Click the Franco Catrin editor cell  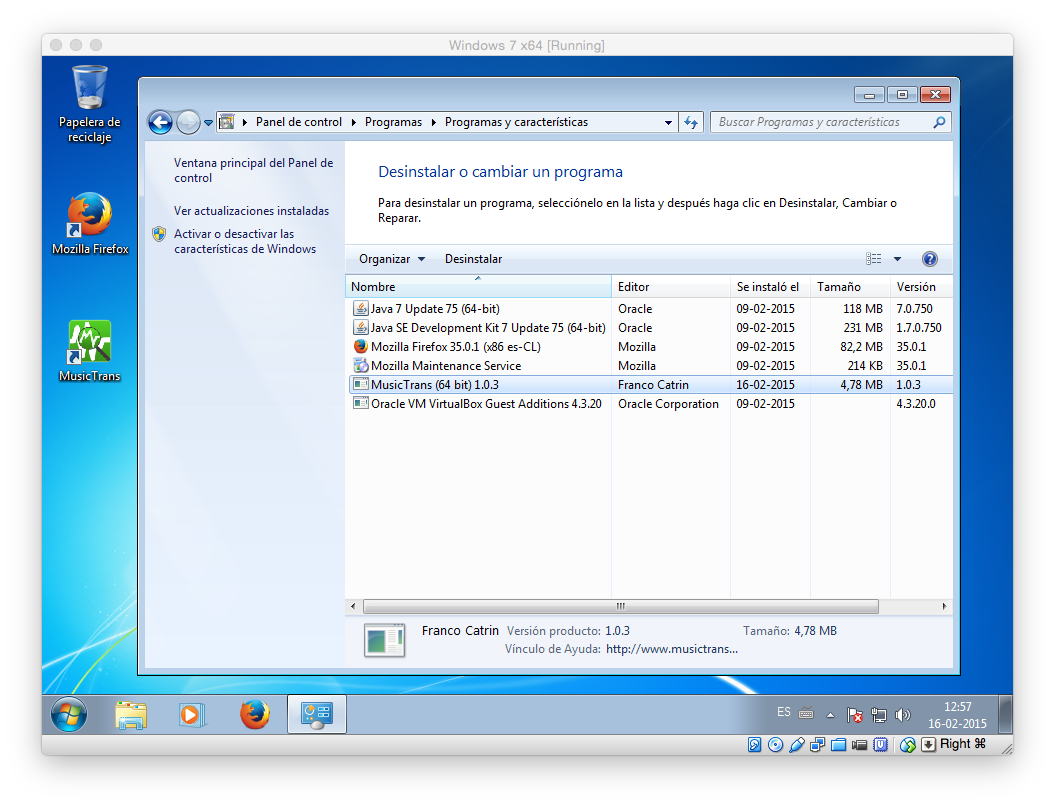point(653,385)
